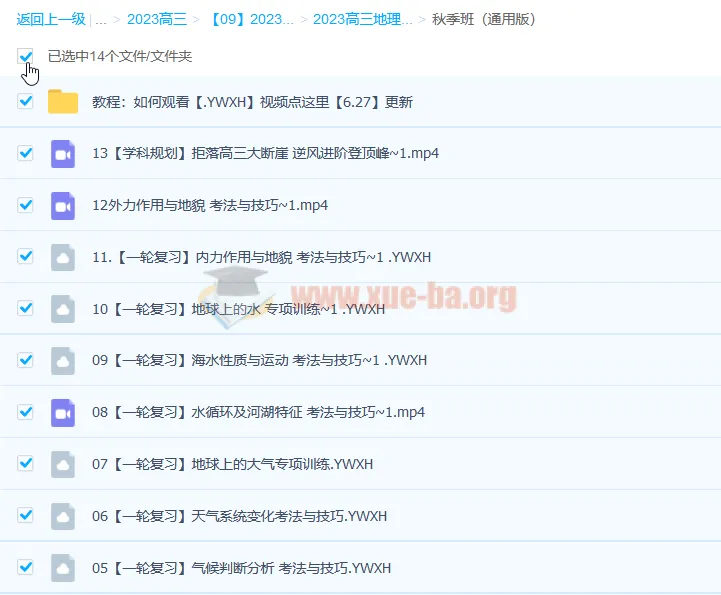Go to 2023高三 breadcrumb folder
Image resolution: width=721 pixels, height=595 pixels.
(x=155, y=19)
